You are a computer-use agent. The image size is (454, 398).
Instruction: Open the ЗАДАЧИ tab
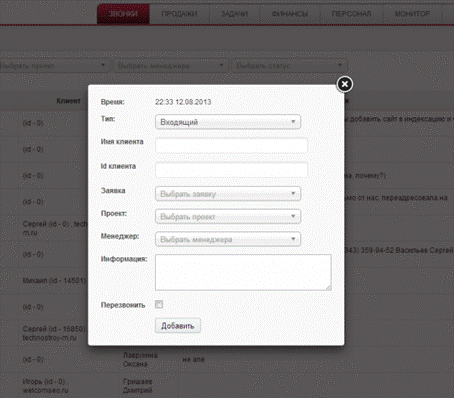[x=235, y=14]
